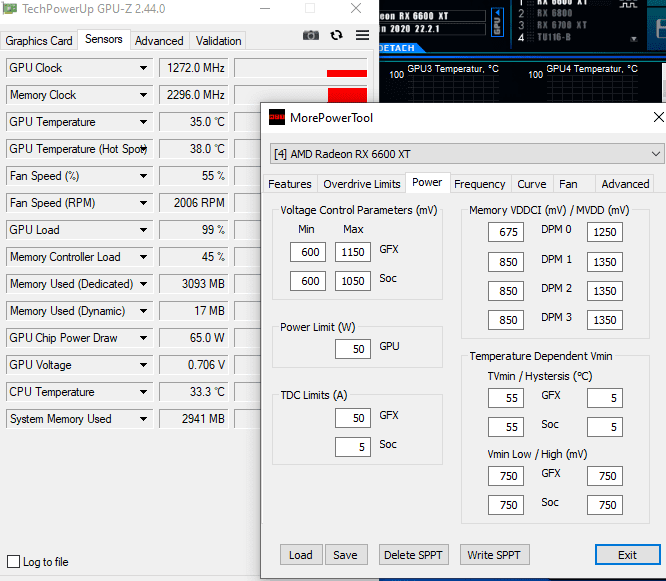Open the GPU Clock sensor dropdown
Viewport: 666px width, 581px height.
pos(144,68)
